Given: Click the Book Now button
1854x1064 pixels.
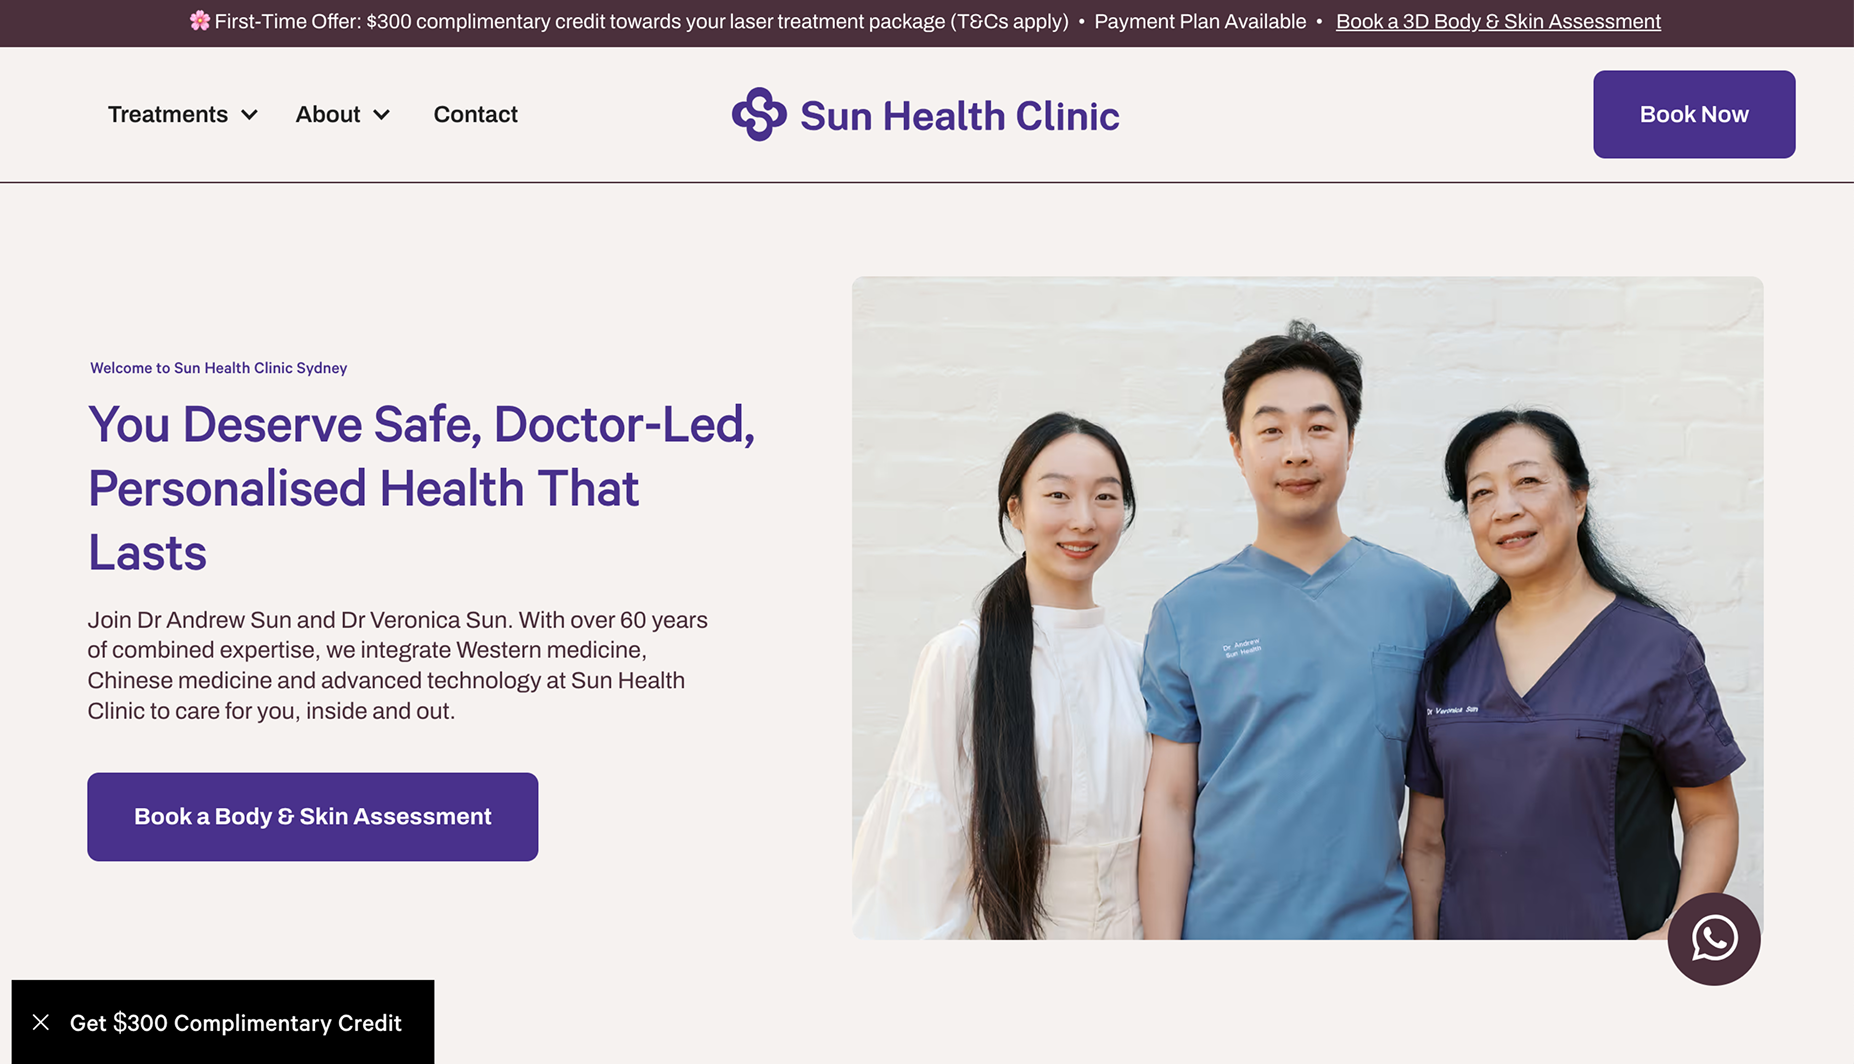Looking at the screenshot, I should [x=1694, y=114].
